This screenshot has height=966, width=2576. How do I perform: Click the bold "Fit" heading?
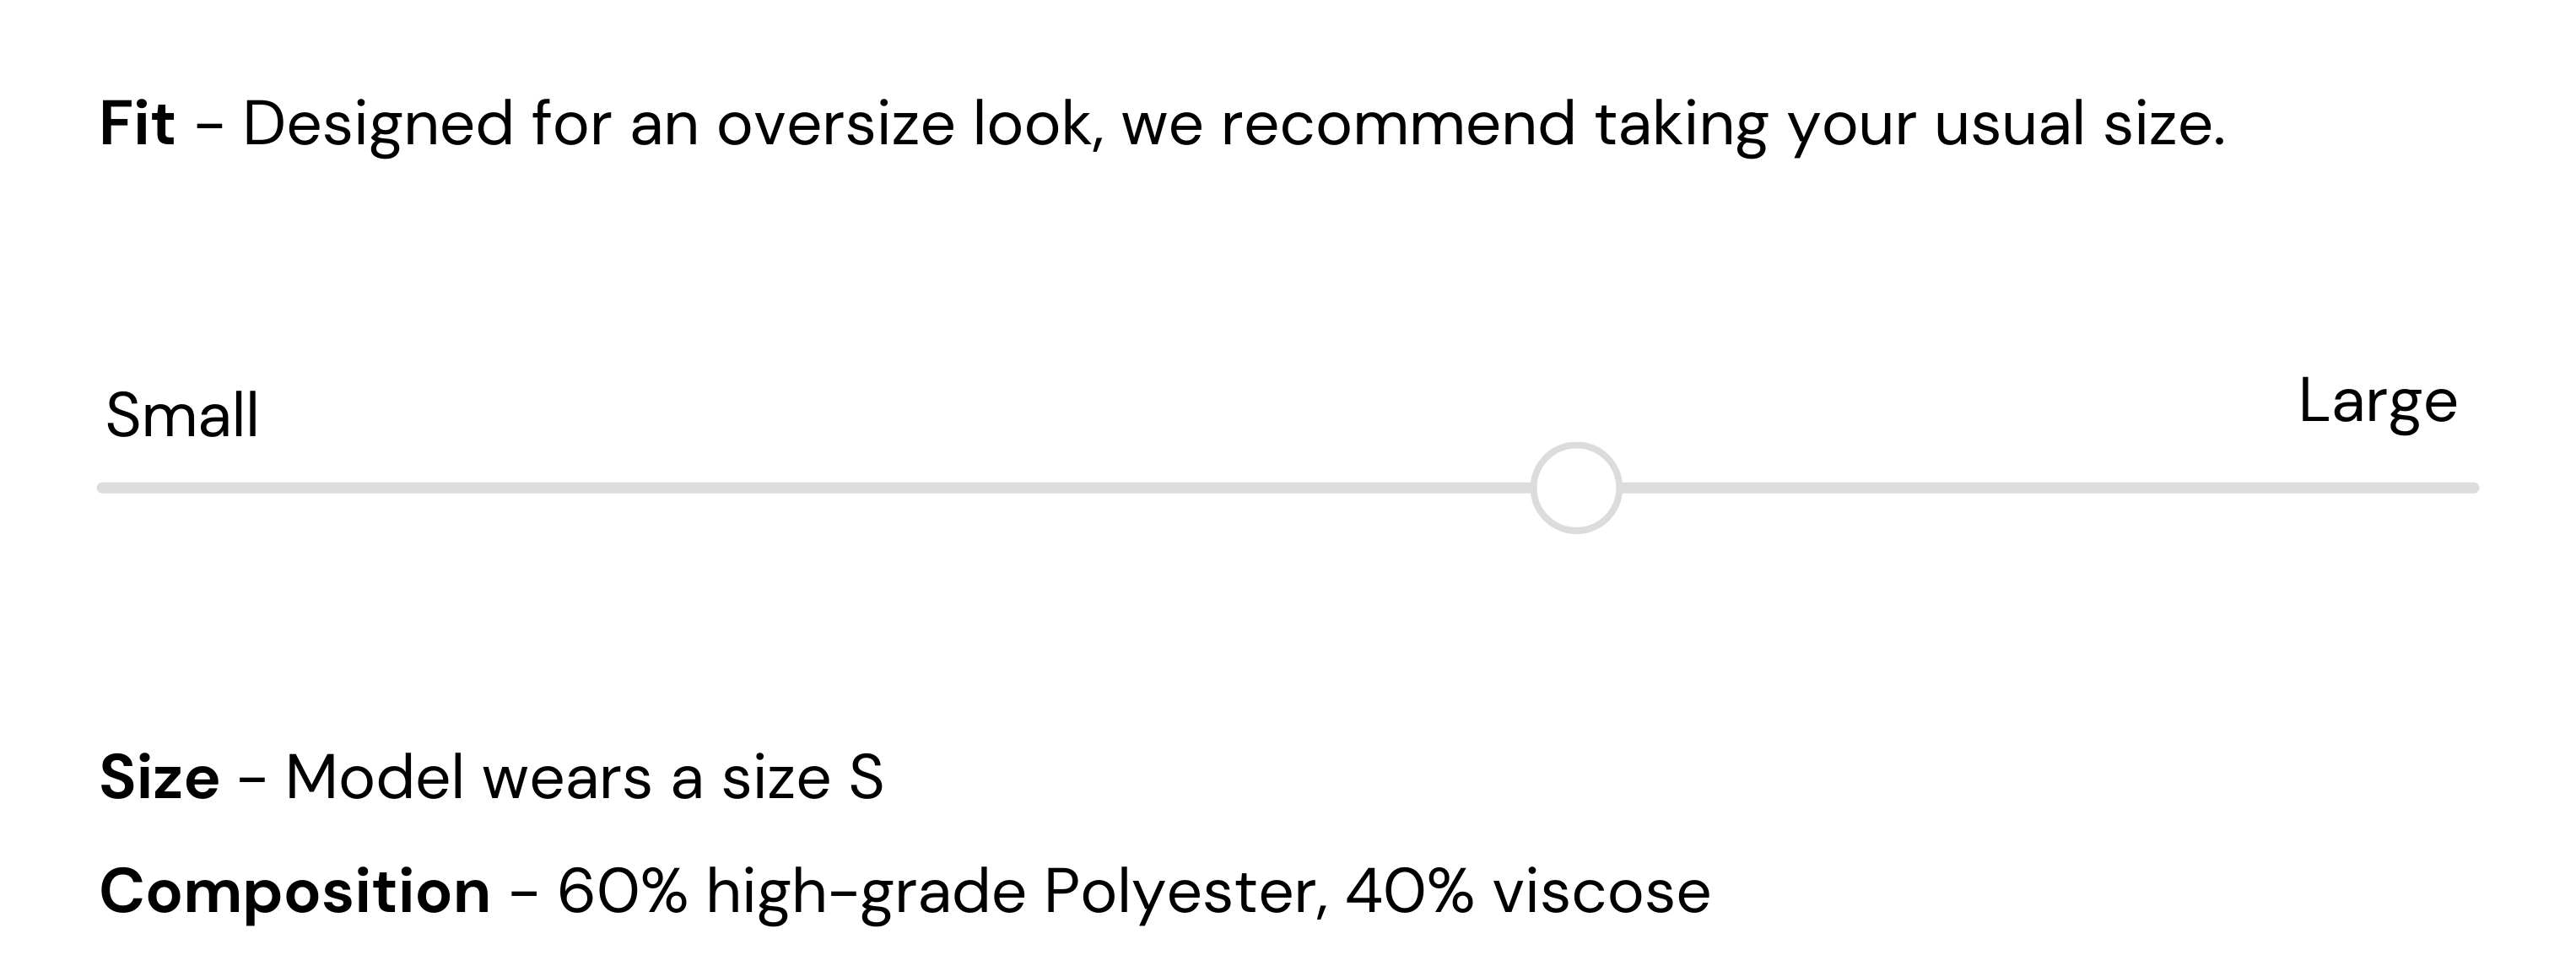tap(137, 125)
